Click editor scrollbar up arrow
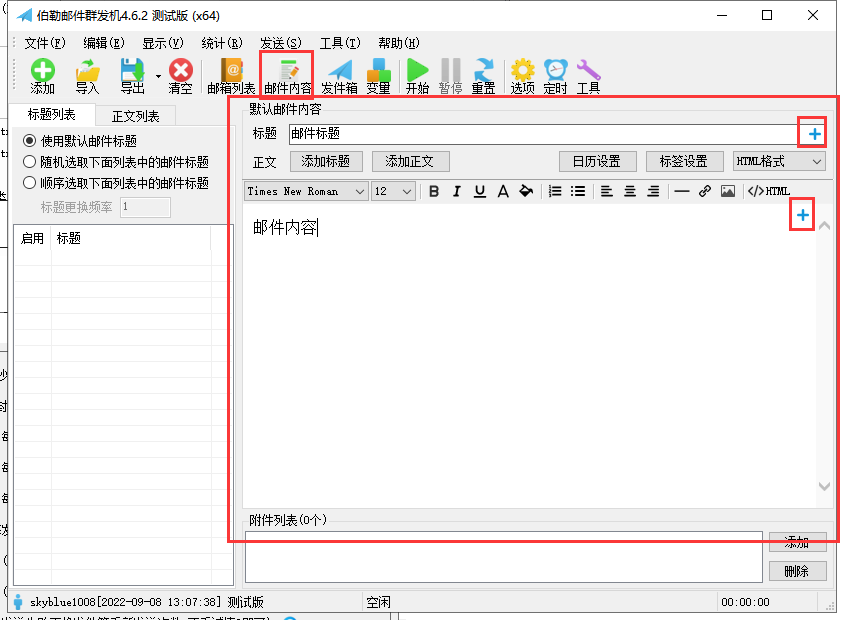Screen dimensions: 844x620 [824, 227]
